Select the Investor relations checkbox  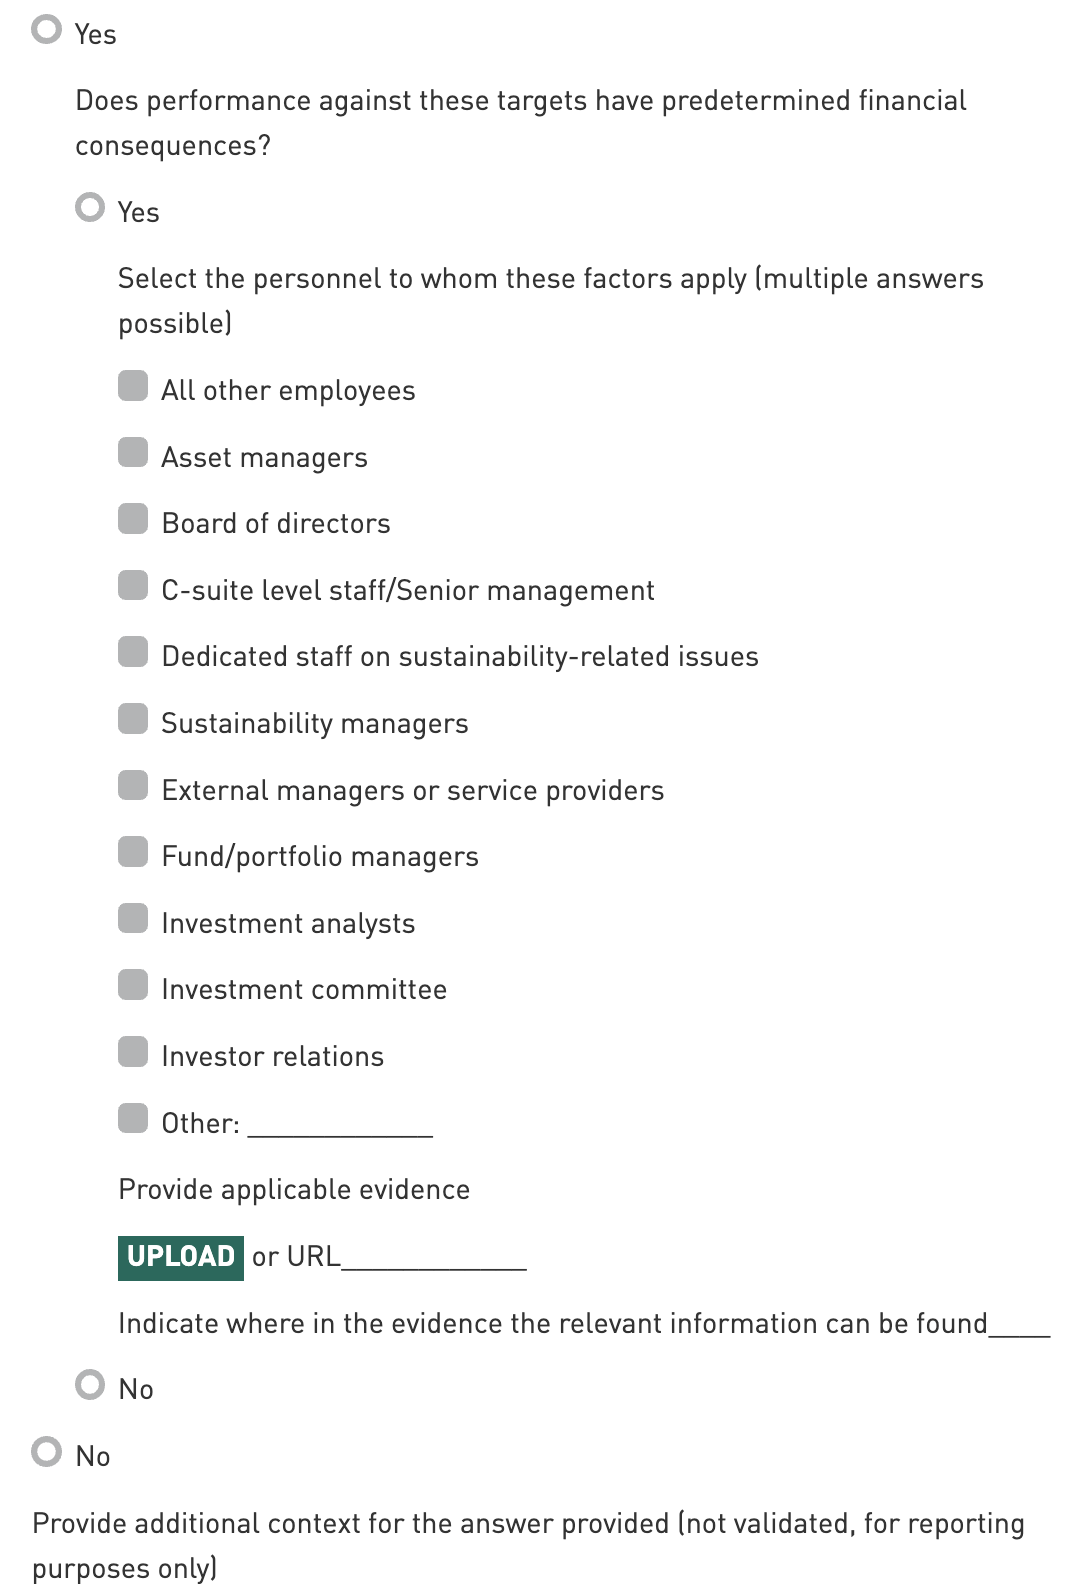(133, 1052)
